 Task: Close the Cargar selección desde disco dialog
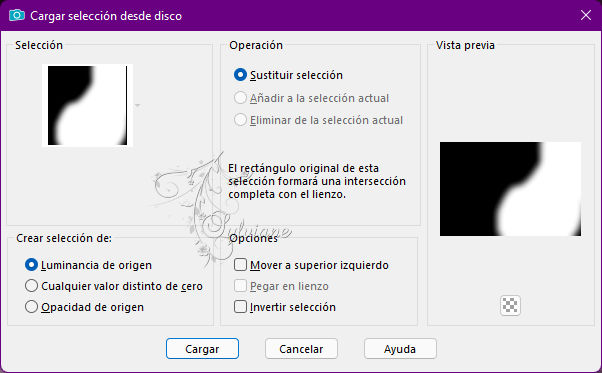585,15
